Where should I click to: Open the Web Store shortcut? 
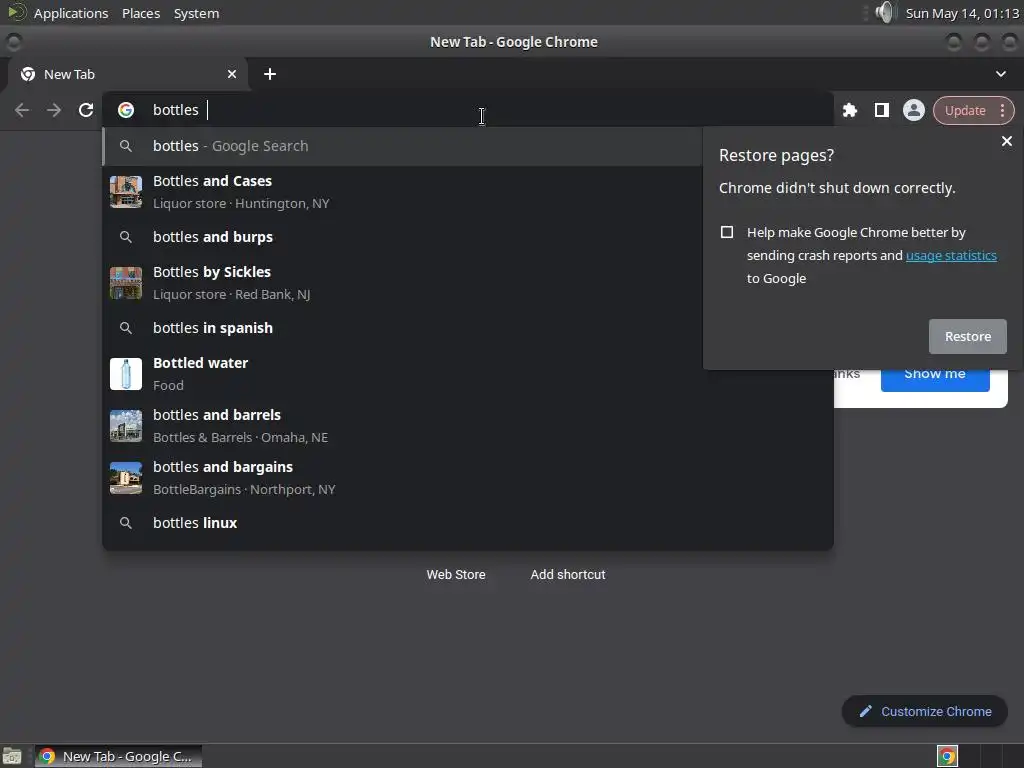tap(456, 575)
